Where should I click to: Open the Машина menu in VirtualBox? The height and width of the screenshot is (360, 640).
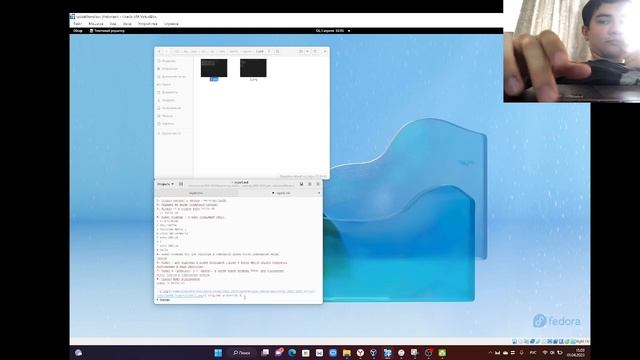pos(96,24)
